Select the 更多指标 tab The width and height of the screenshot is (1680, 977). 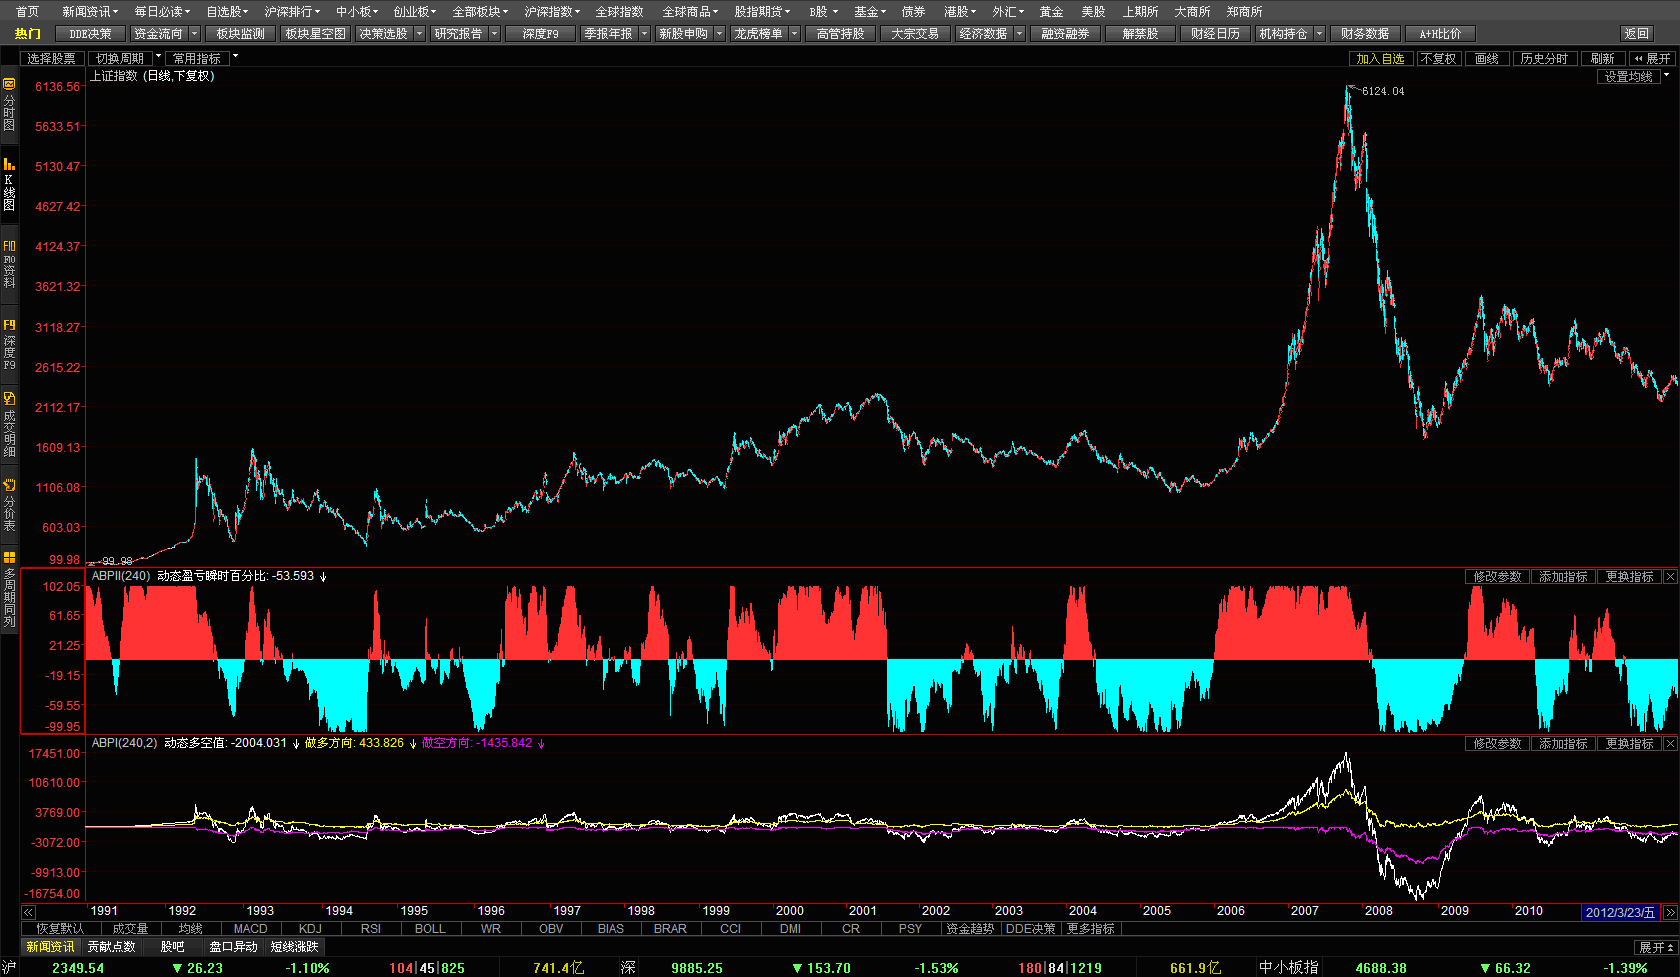1090,929
